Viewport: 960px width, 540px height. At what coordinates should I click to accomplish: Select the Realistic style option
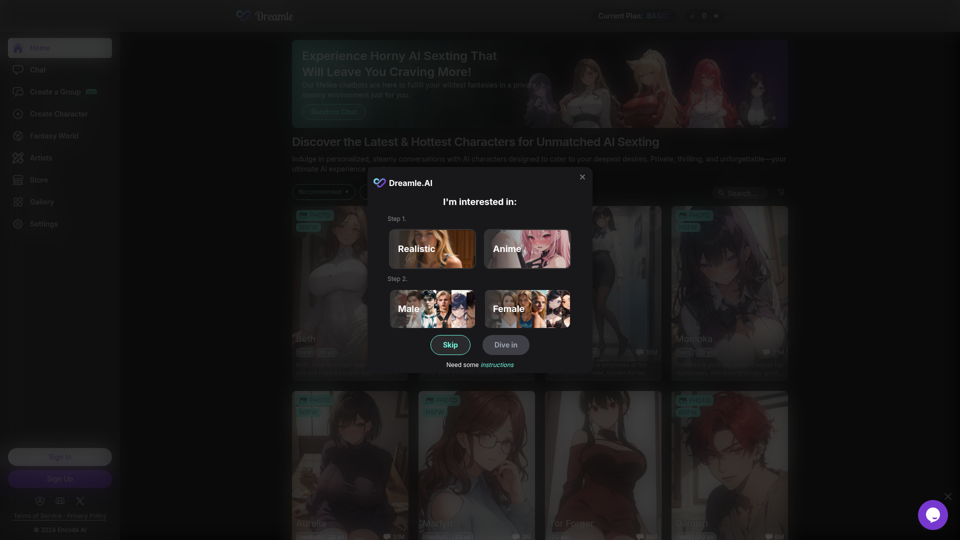432,249
